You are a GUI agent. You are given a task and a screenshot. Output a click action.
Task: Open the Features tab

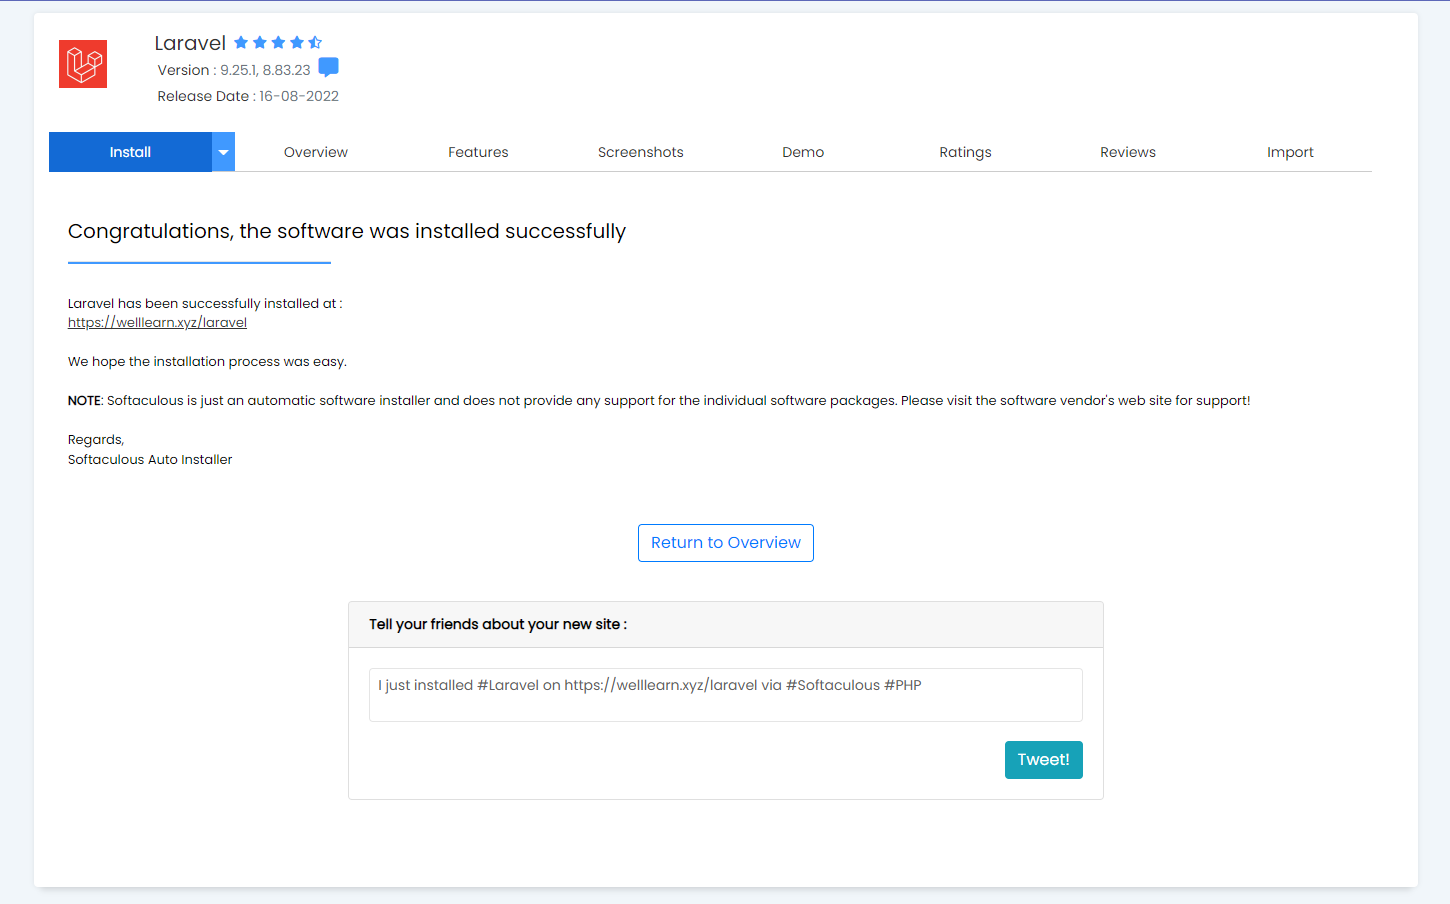pos(478,152)
